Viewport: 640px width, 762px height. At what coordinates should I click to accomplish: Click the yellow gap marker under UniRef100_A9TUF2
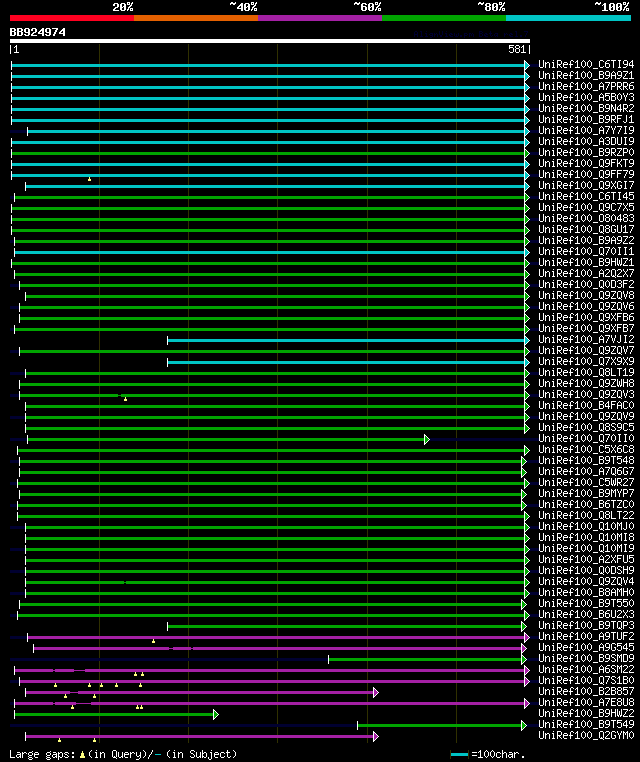(x=154, y=641)
